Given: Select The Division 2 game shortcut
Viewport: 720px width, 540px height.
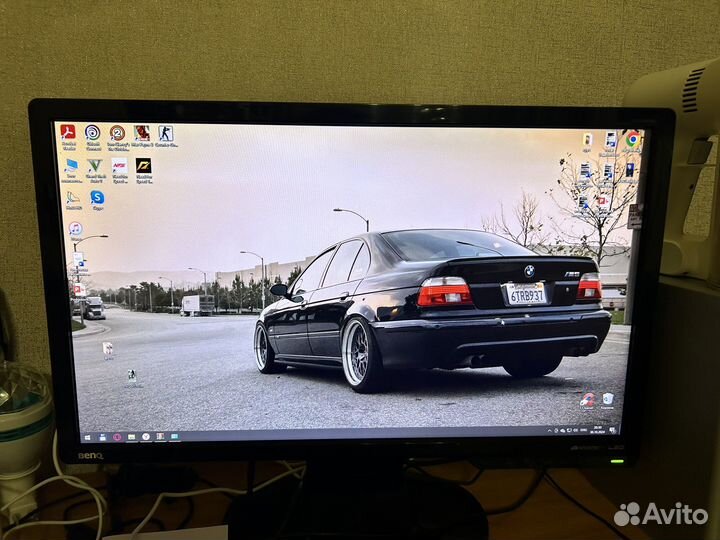Looking at the screenshot, I should click(117, 132).
